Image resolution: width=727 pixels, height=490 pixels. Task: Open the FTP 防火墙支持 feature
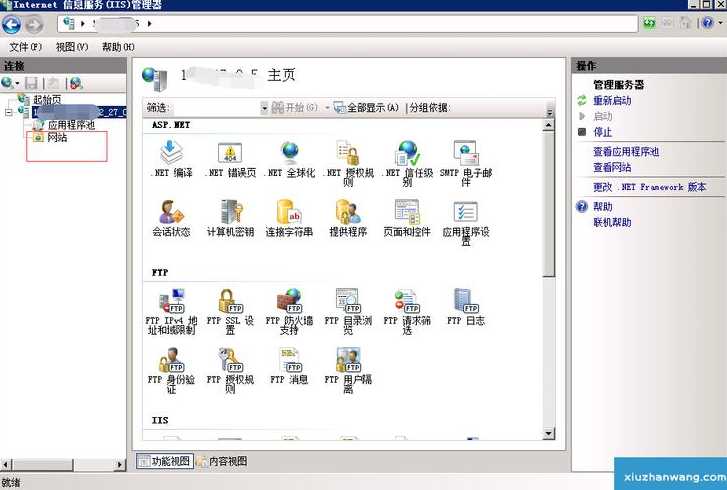point(289,311)
